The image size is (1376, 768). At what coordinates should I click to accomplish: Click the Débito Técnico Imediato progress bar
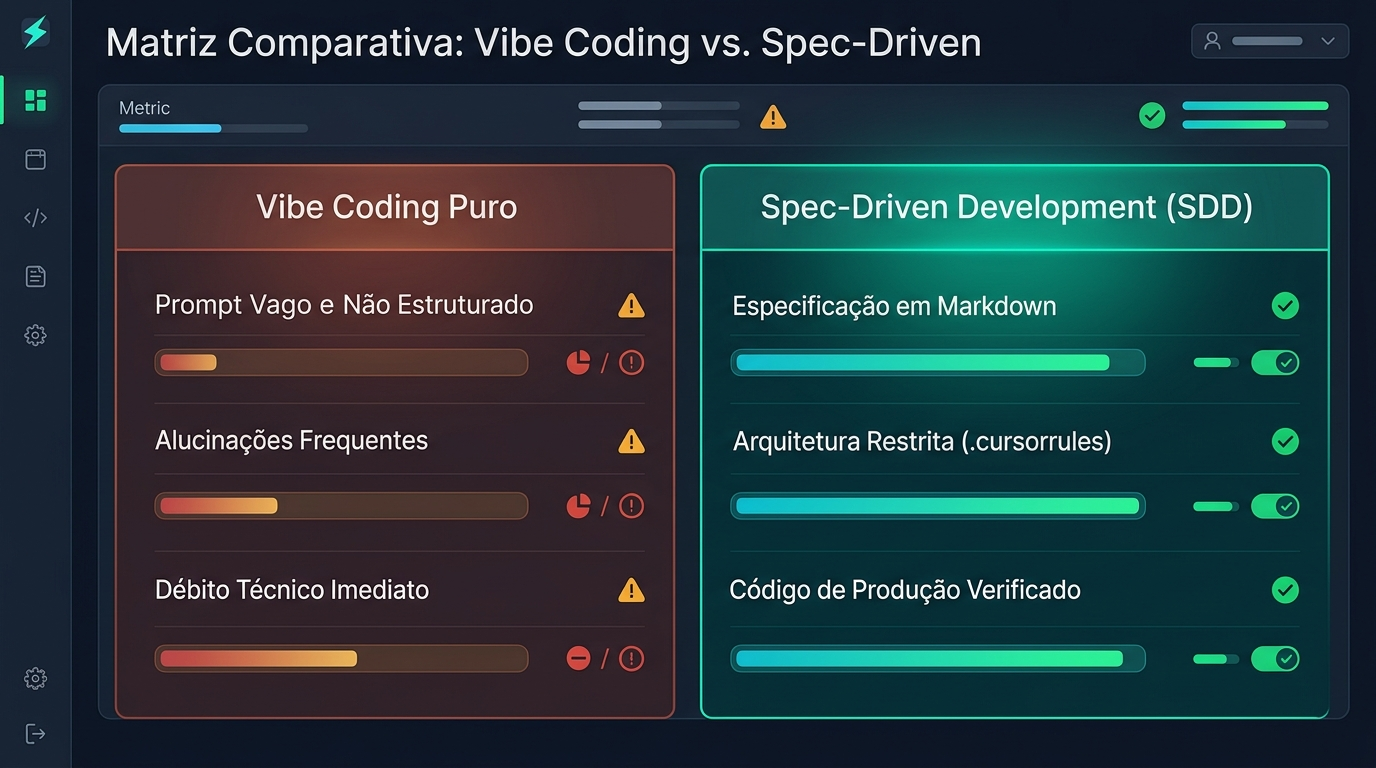tap(341, 658)
